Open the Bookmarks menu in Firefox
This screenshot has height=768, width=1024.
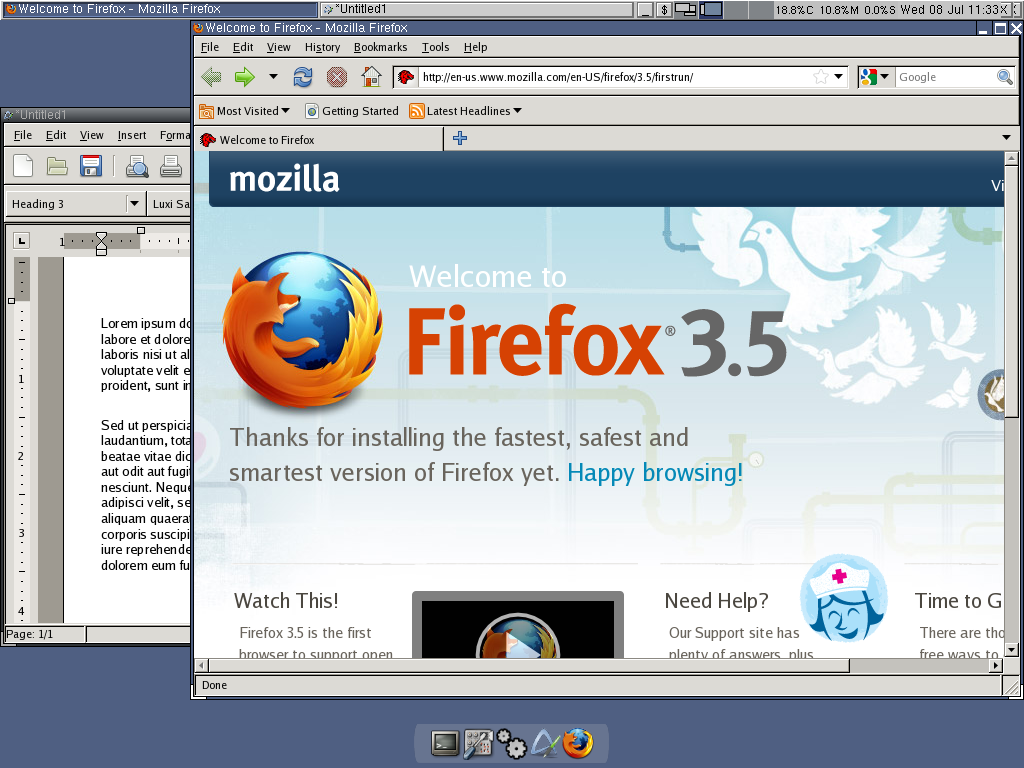click(380, 47)
